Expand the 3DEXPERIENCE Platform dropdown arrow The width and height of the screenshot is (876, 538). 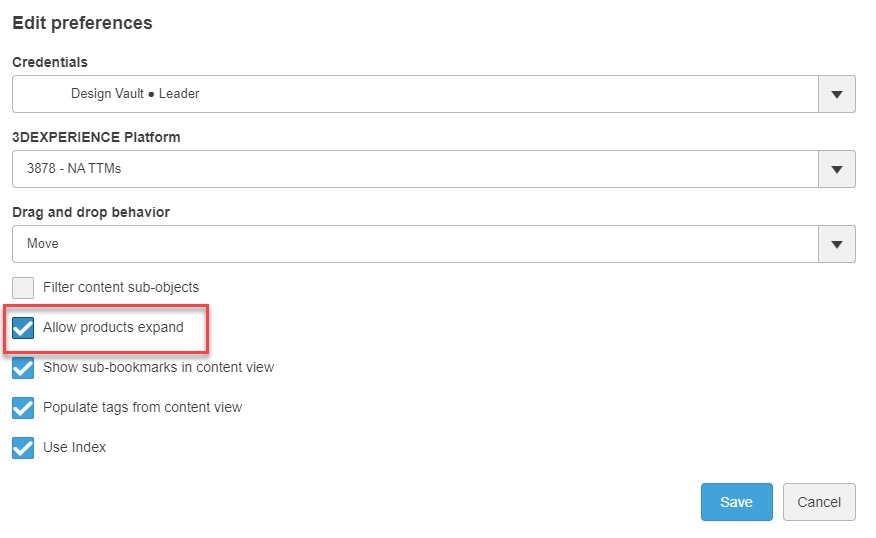click(837, 169)
